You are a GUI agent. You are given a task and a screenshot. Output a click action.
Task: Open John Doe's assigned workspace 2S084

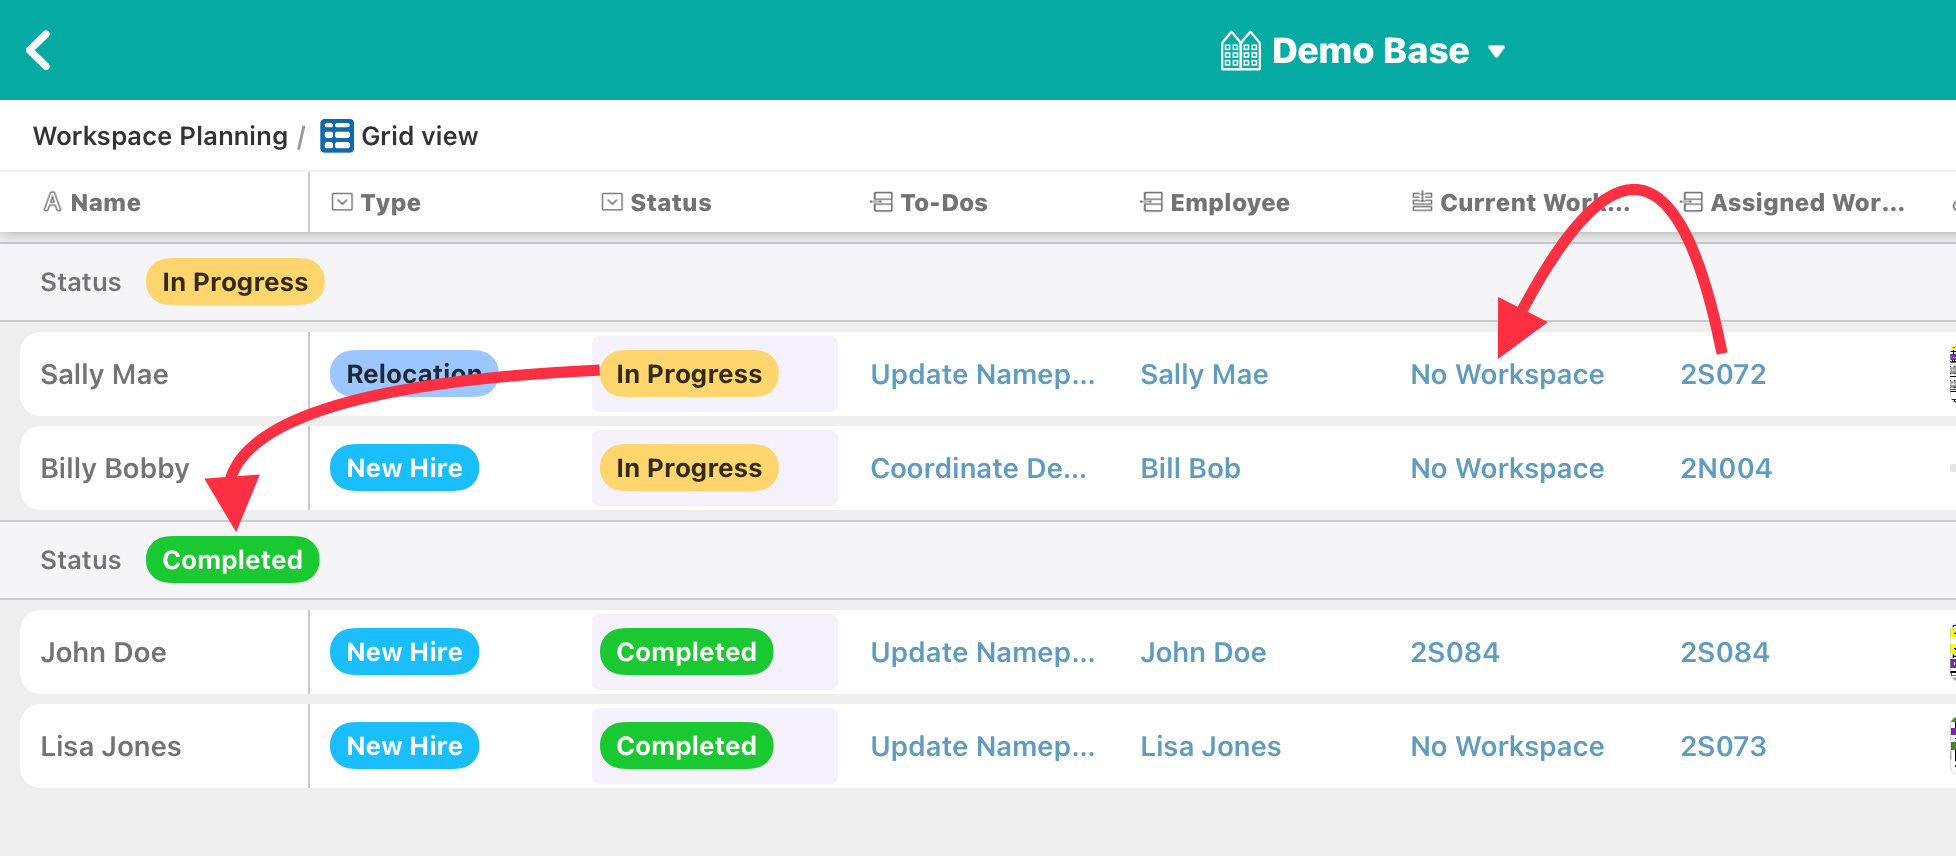(x=1725, y=652)
